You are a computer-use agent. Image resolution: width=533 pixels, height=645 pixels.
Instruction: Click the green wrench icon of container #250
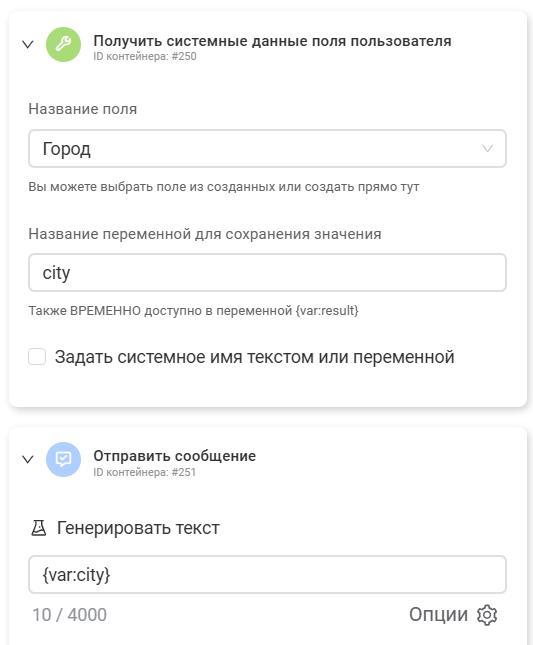pyautogui.click(x=63, y=44)
